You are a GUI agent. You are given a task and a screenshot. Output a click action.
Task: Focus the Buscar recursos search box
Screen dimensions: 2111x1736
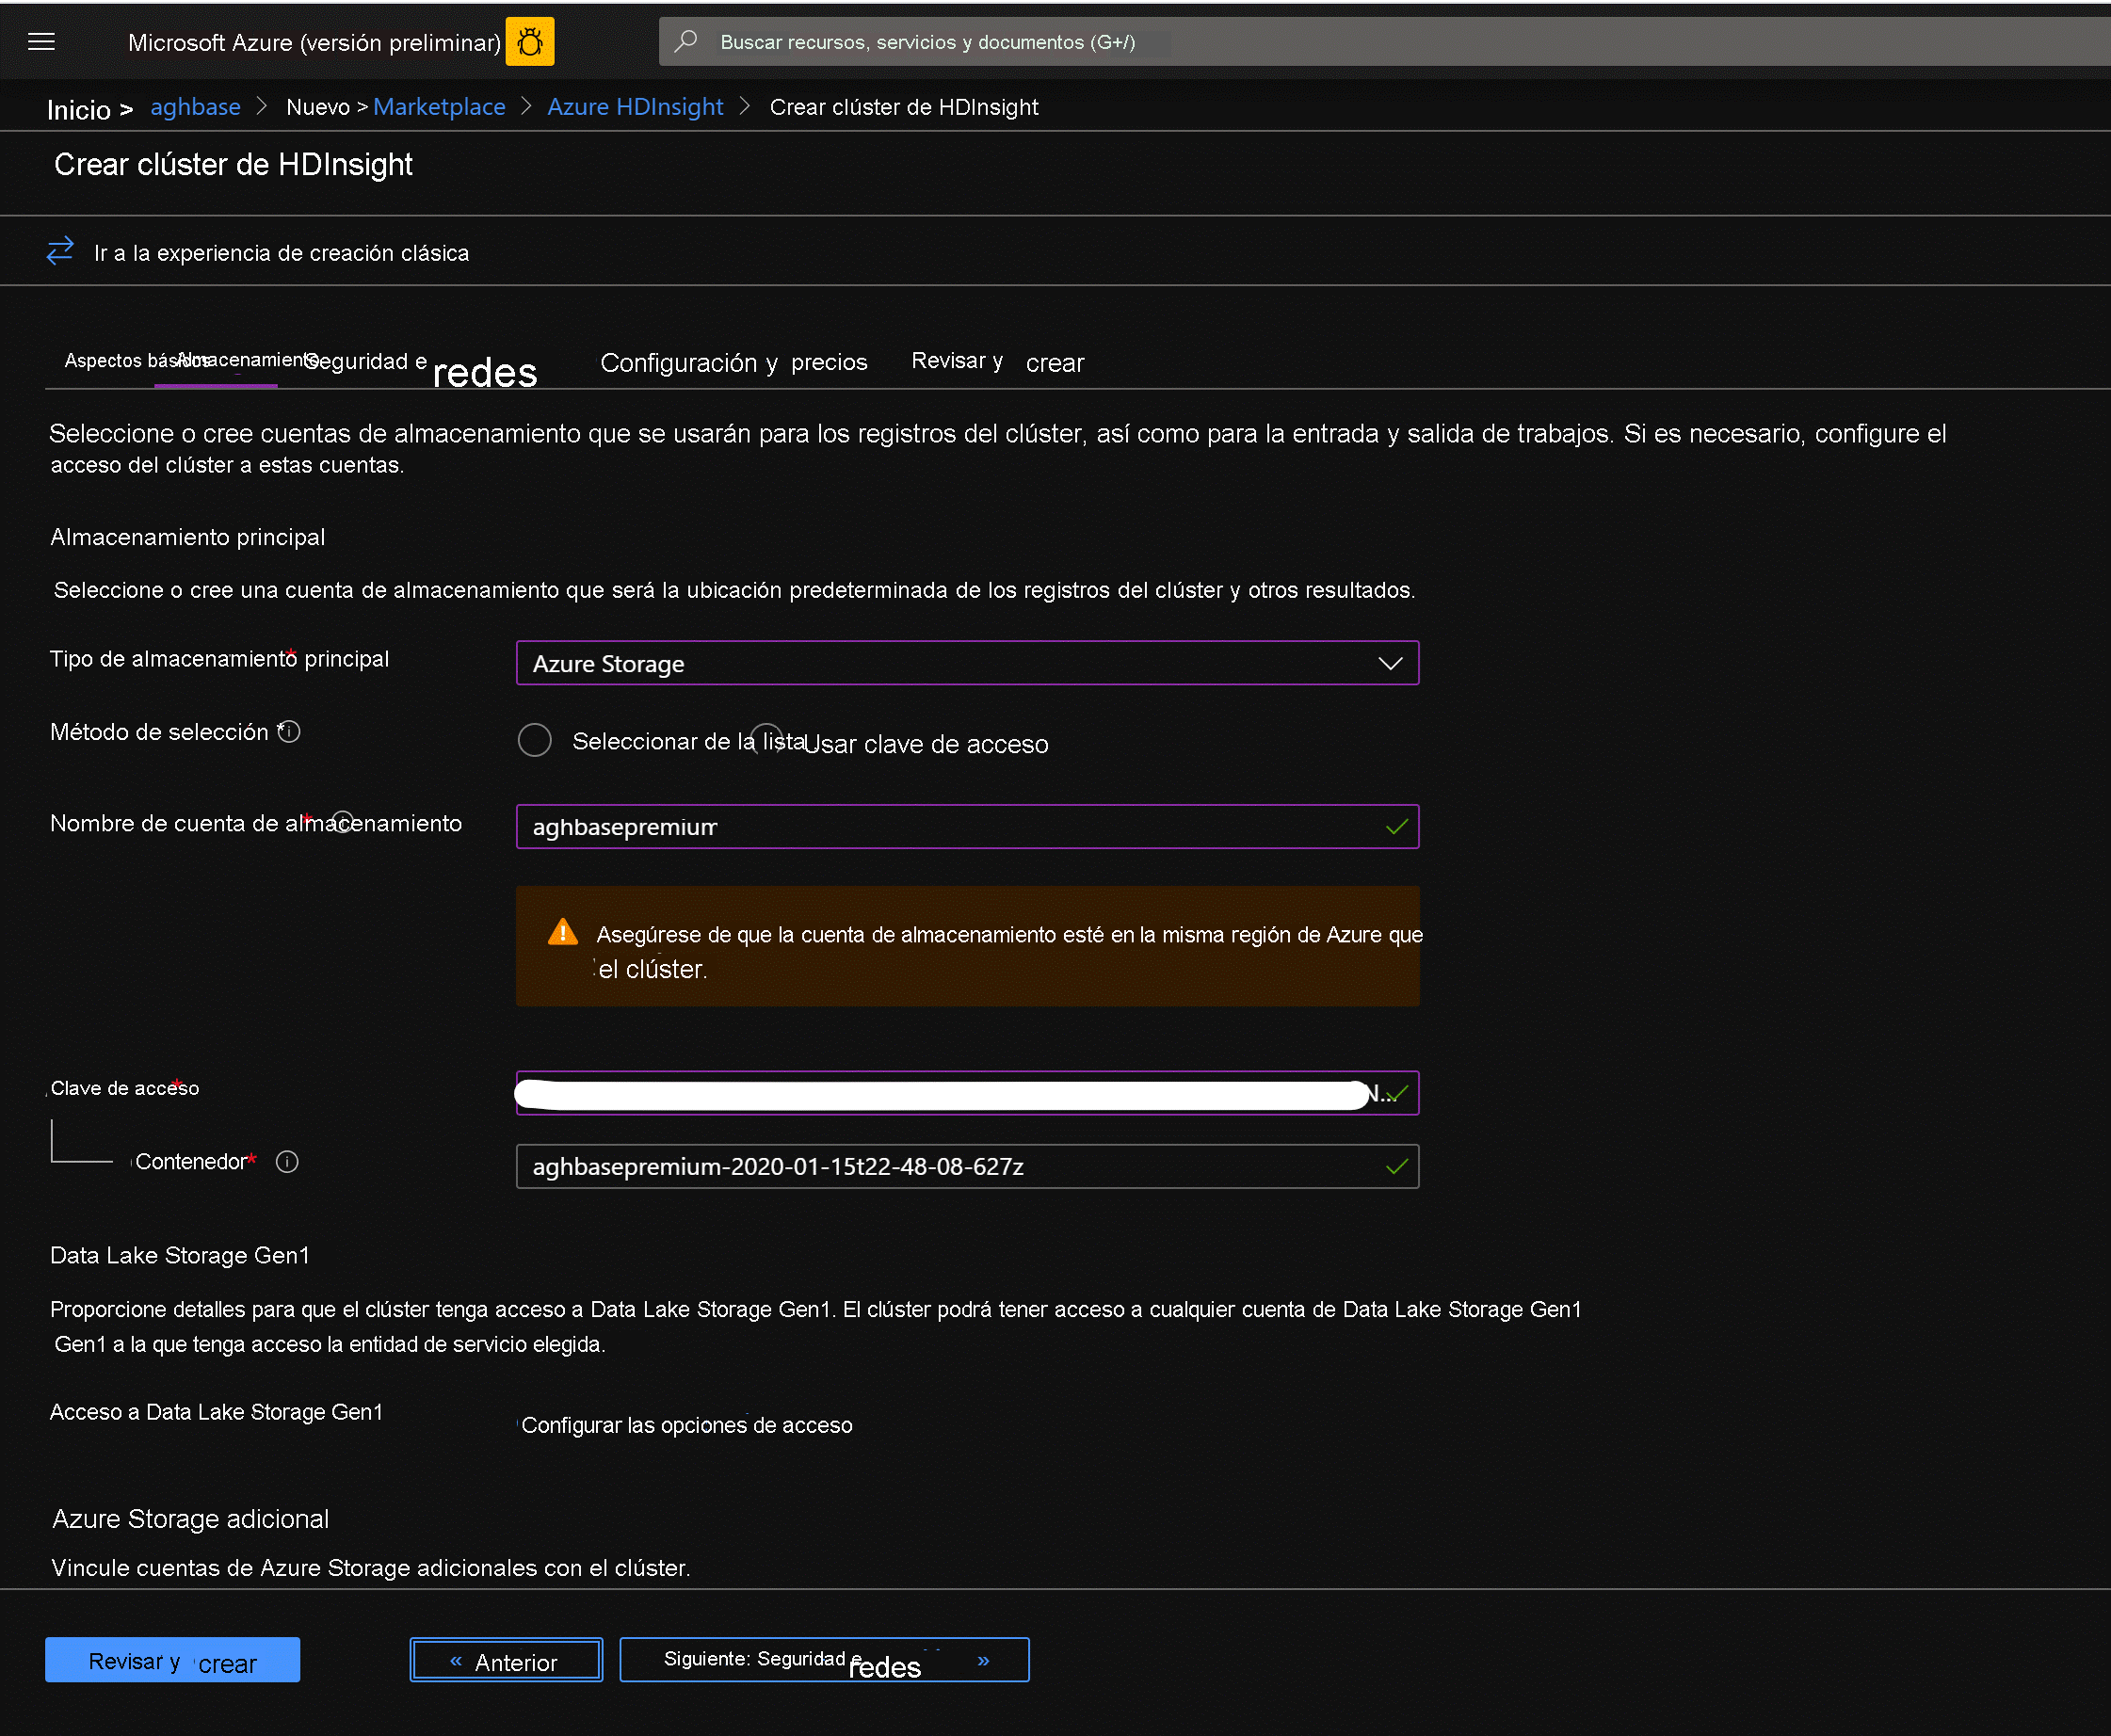(1384, 42)
